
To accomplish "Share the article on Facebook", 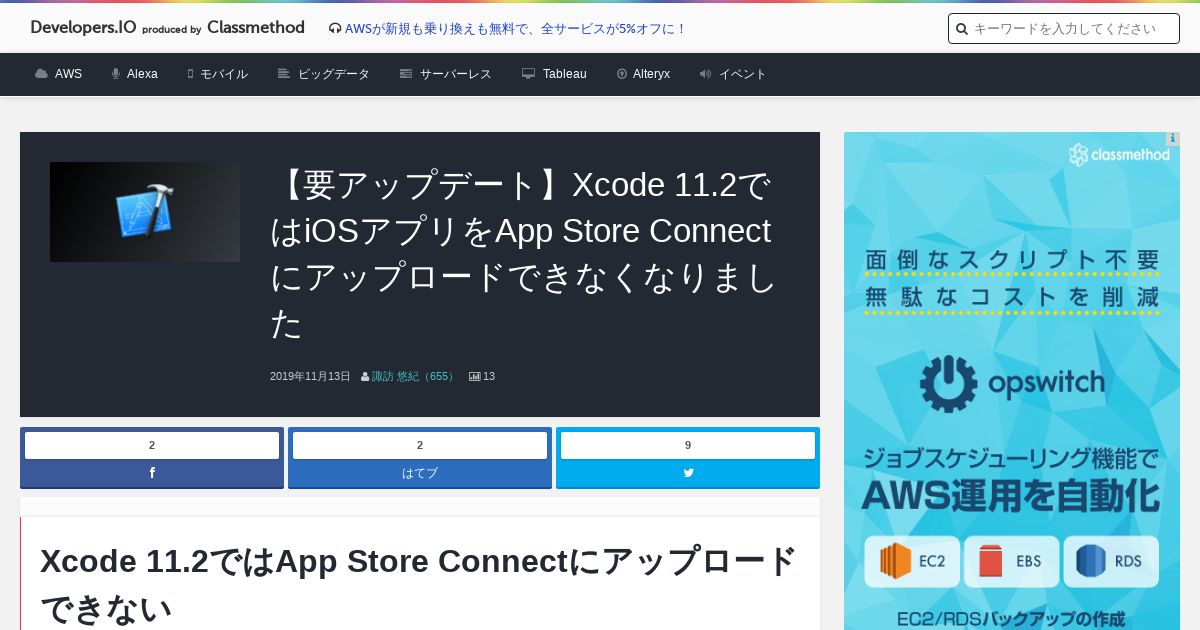I will (152, 473).
